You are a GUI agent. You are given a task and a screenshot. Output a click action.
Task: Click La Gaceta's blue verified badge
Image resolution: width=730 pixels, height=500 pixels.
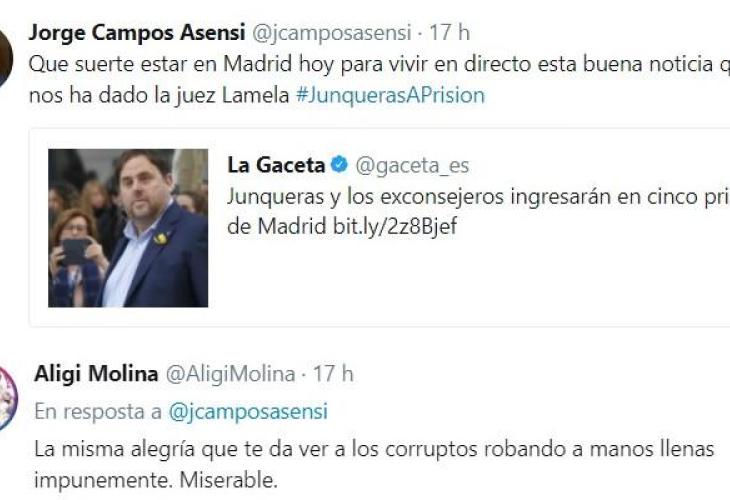pyautogui.click(x=339, y=165)
